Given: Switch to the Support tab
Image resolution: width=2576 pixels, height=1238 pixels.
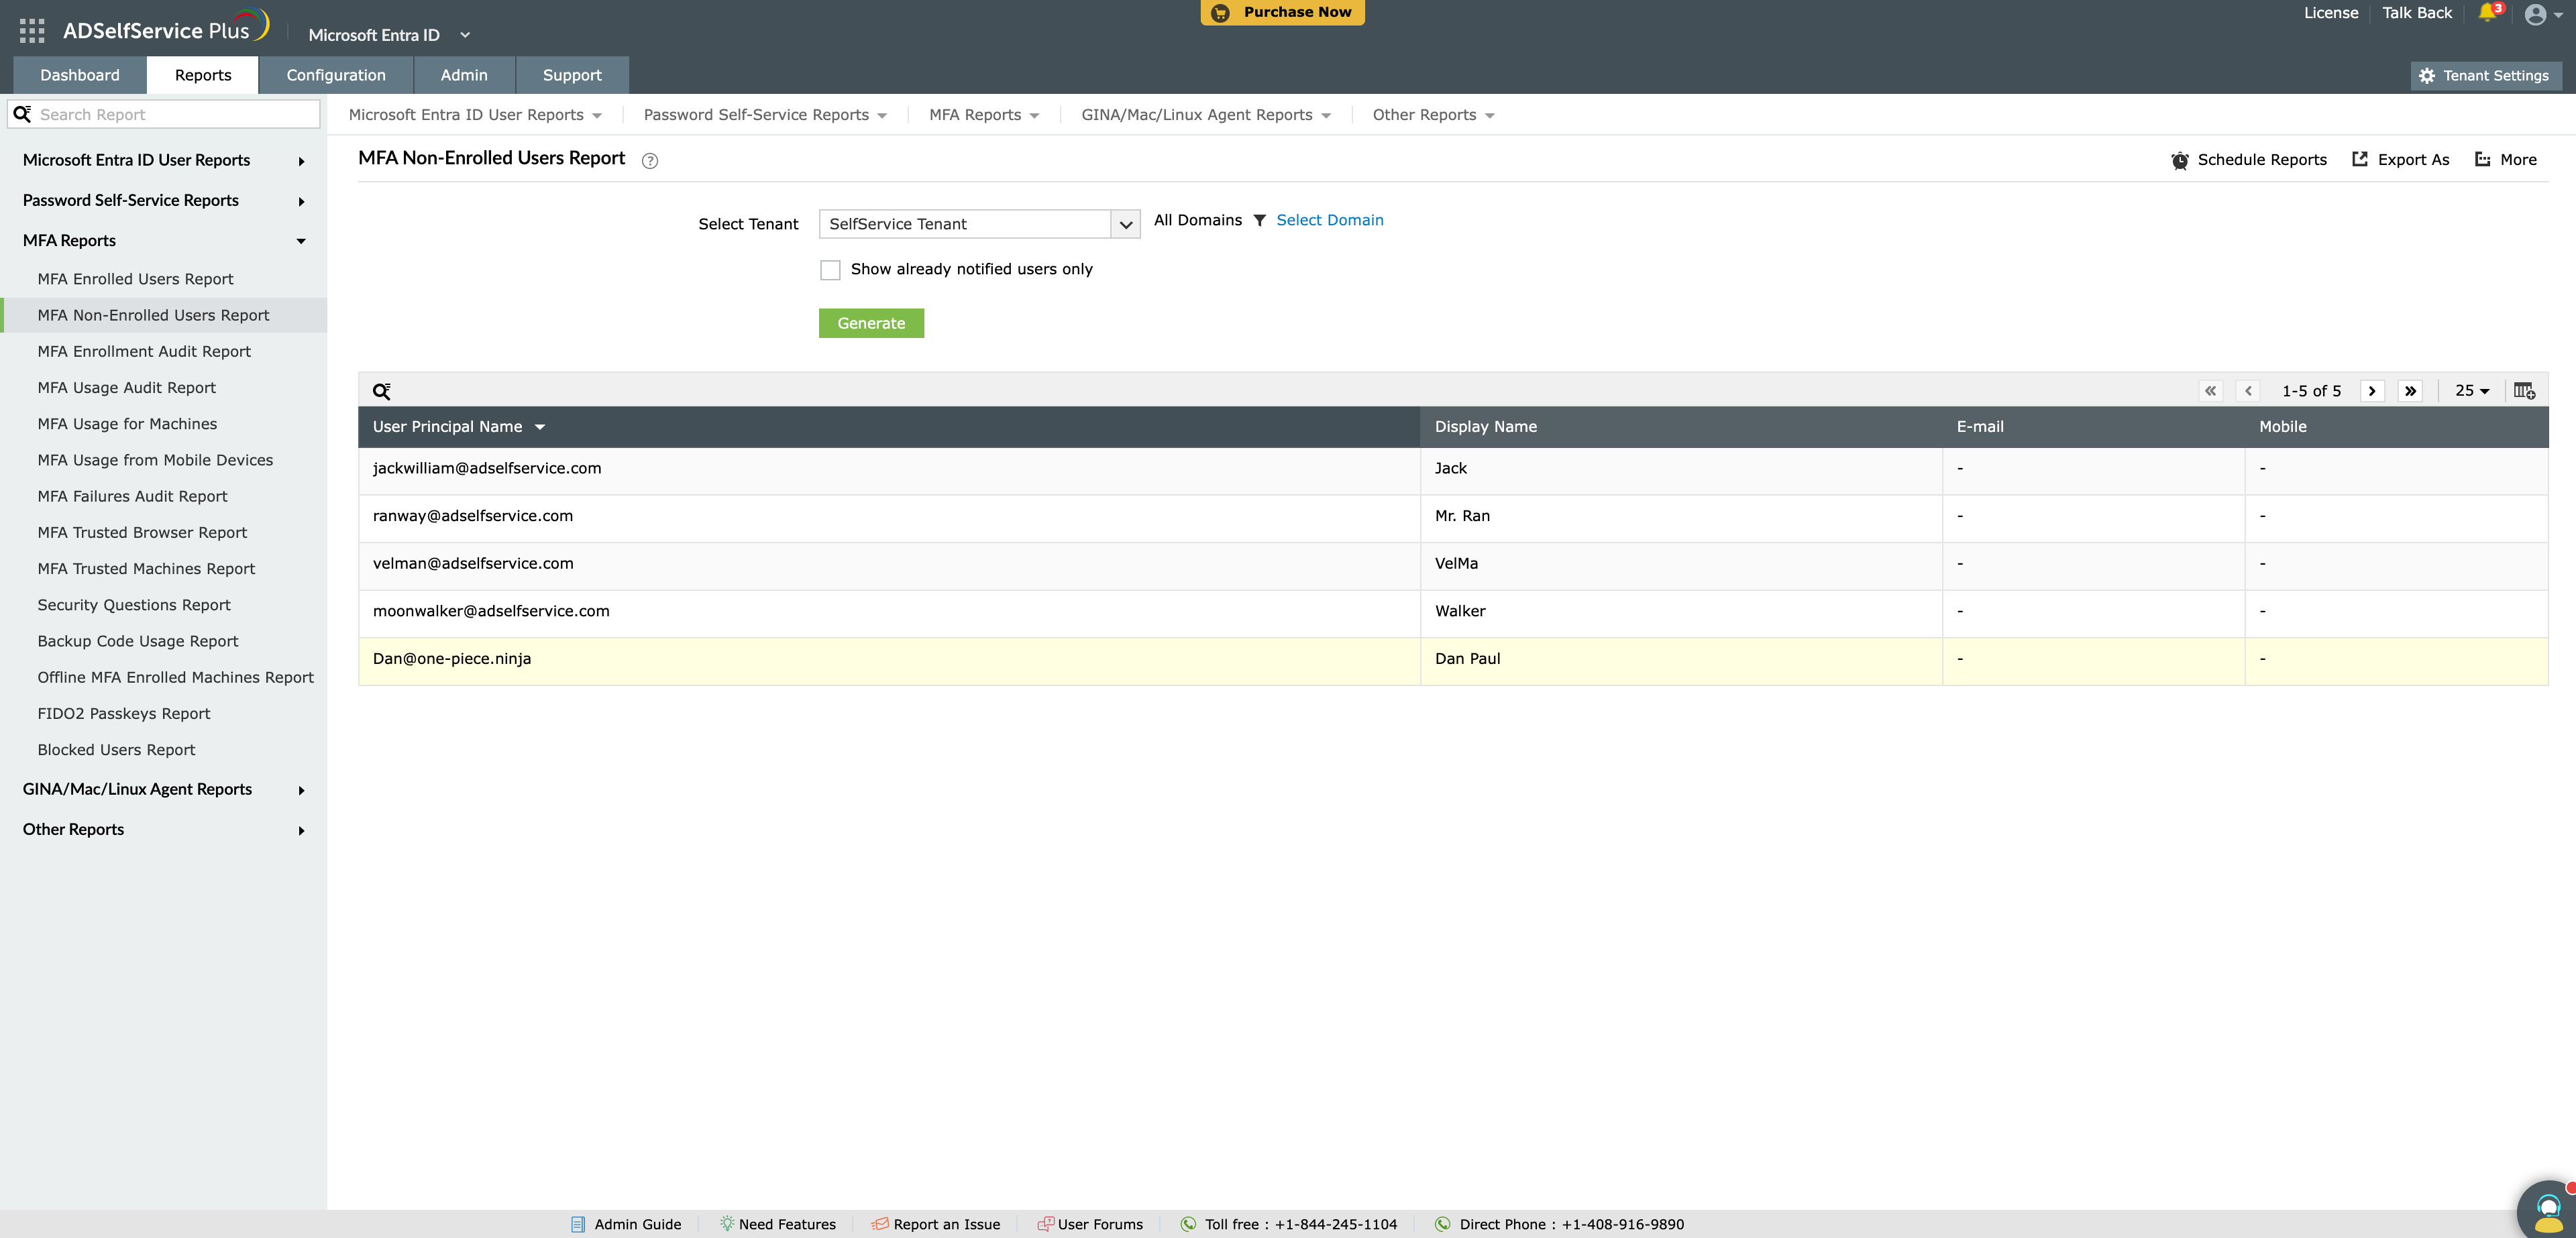Looking at the screenshot, I should tap(572, 75).
